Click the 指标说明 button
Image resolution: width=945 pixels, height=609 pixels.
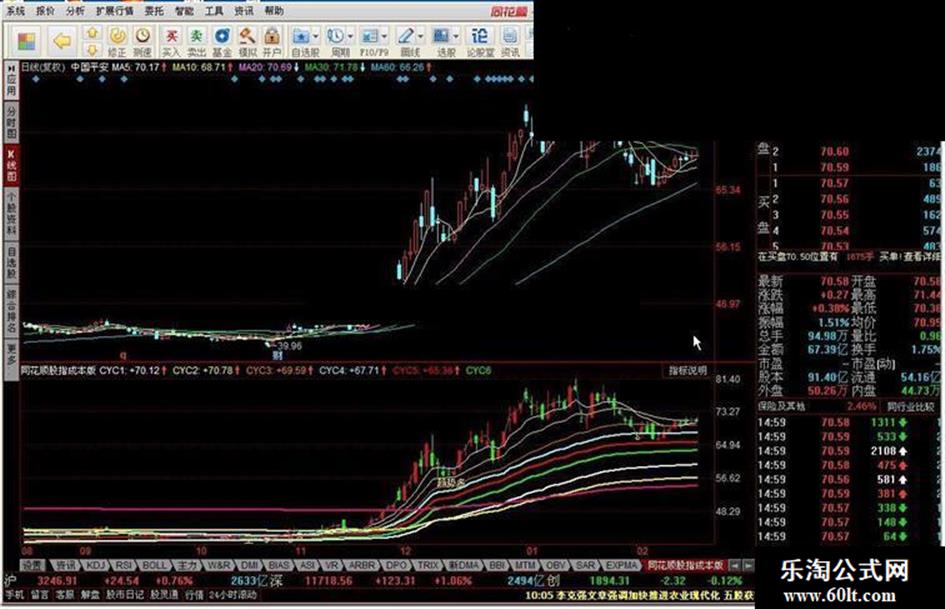(688, 370)
